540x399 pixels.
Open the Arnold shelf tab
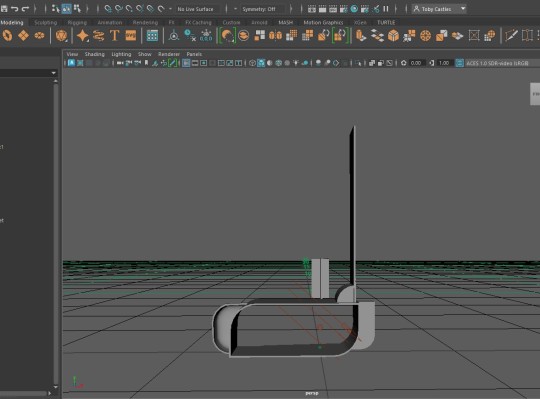[x=259, y=22]
